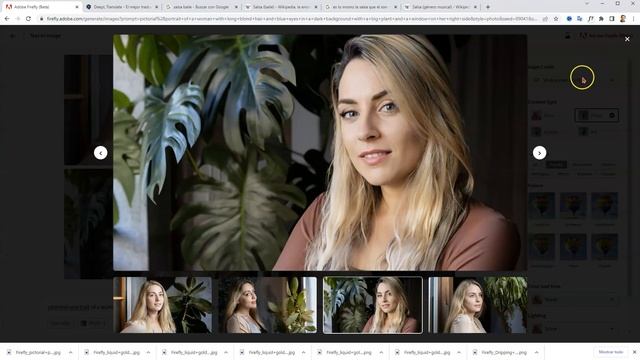This screenshot has width=640, height=360.
Task: Open the translate extension icon
Action: [579, 19]
